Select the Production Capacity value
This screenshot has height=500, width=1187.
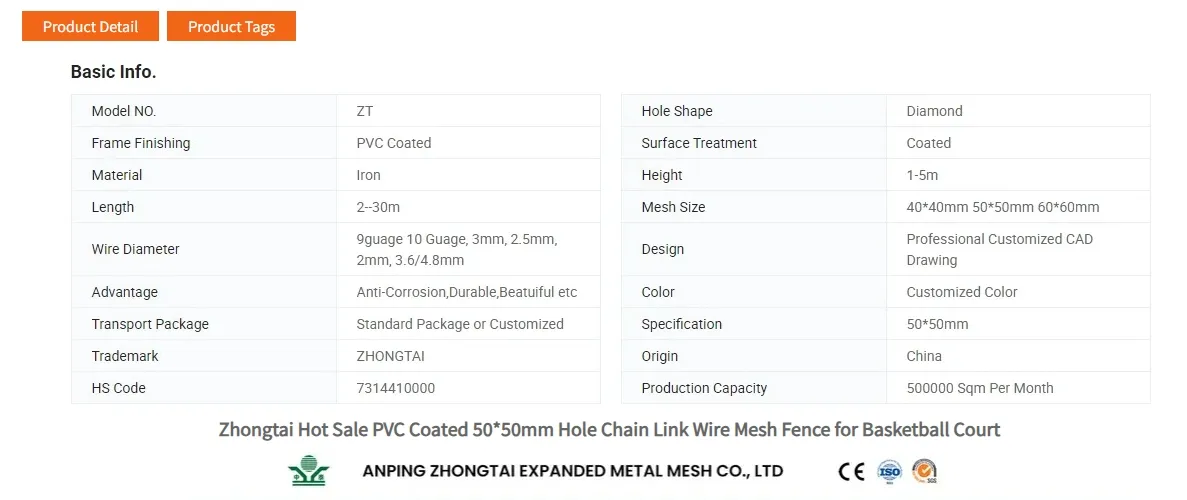[979, 388]
